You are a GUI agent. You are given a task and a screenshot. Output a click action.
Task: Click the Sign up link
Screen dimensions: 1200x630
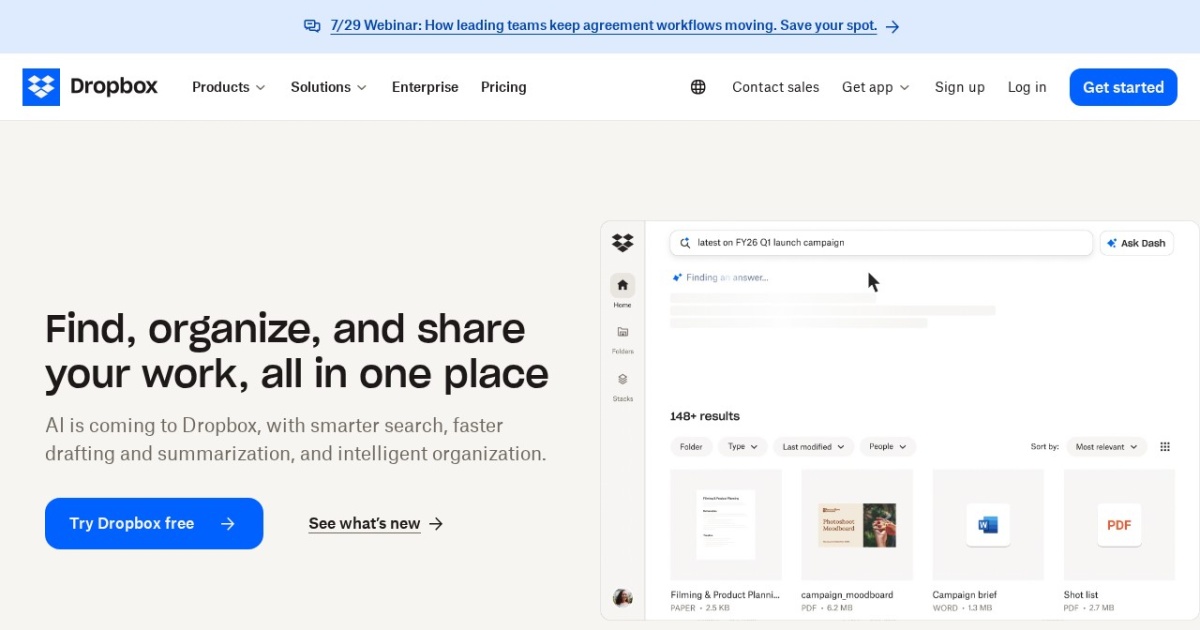point(960,87)
